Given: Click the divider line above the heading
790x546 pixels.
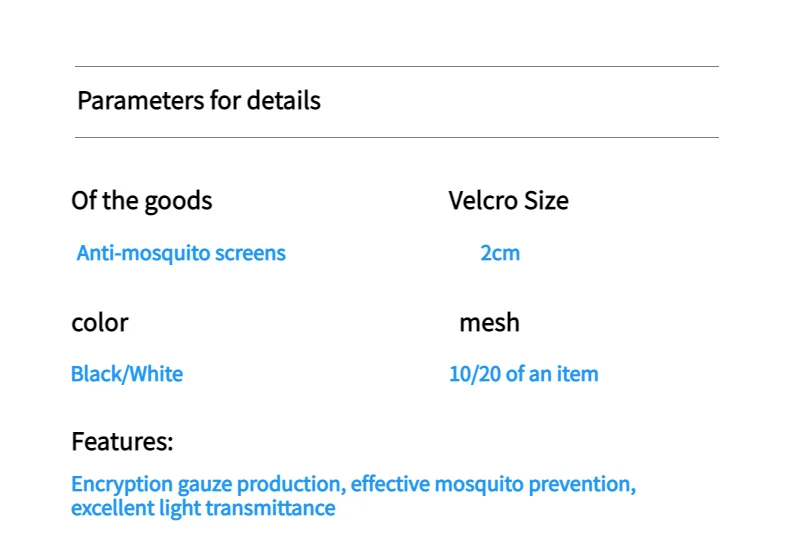Looking at the screenshot, I should [396, 67].
